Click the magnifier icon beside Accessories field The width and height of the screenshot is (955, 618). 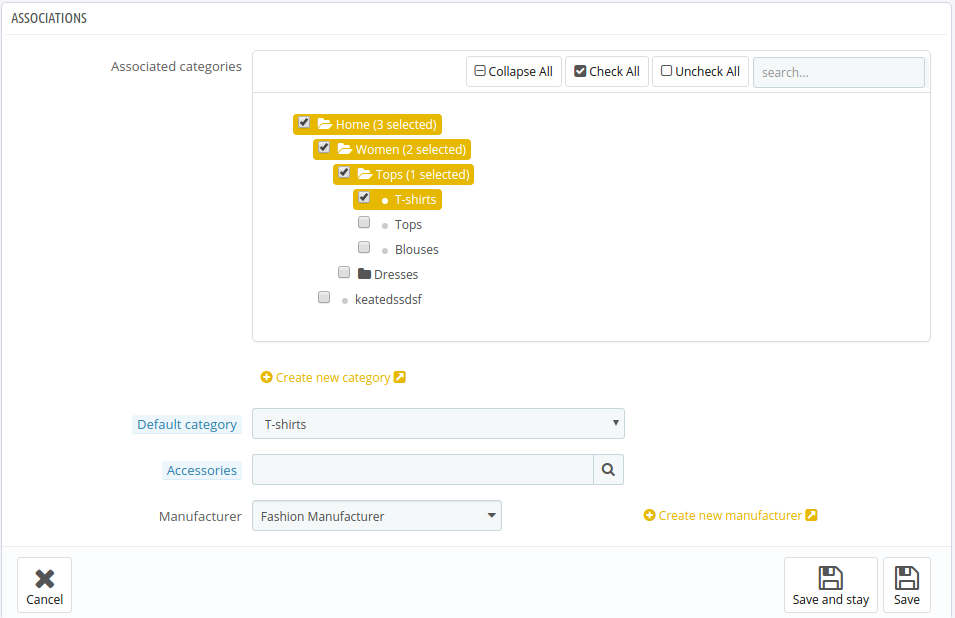[x=608, y=469]
